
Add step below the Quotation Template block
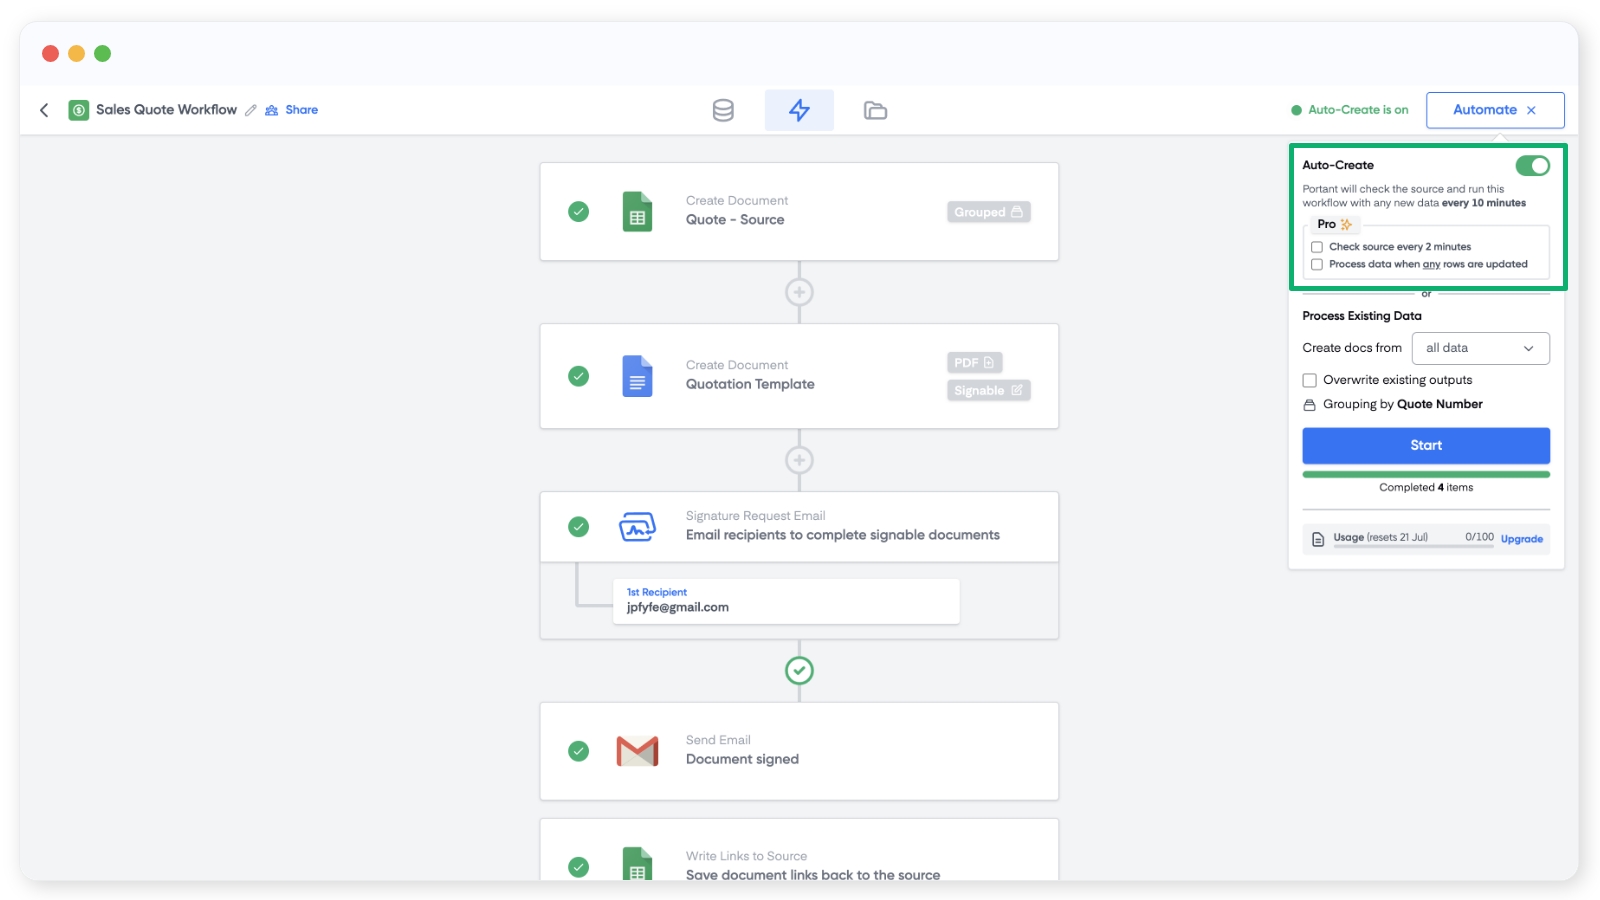(799, 460)
